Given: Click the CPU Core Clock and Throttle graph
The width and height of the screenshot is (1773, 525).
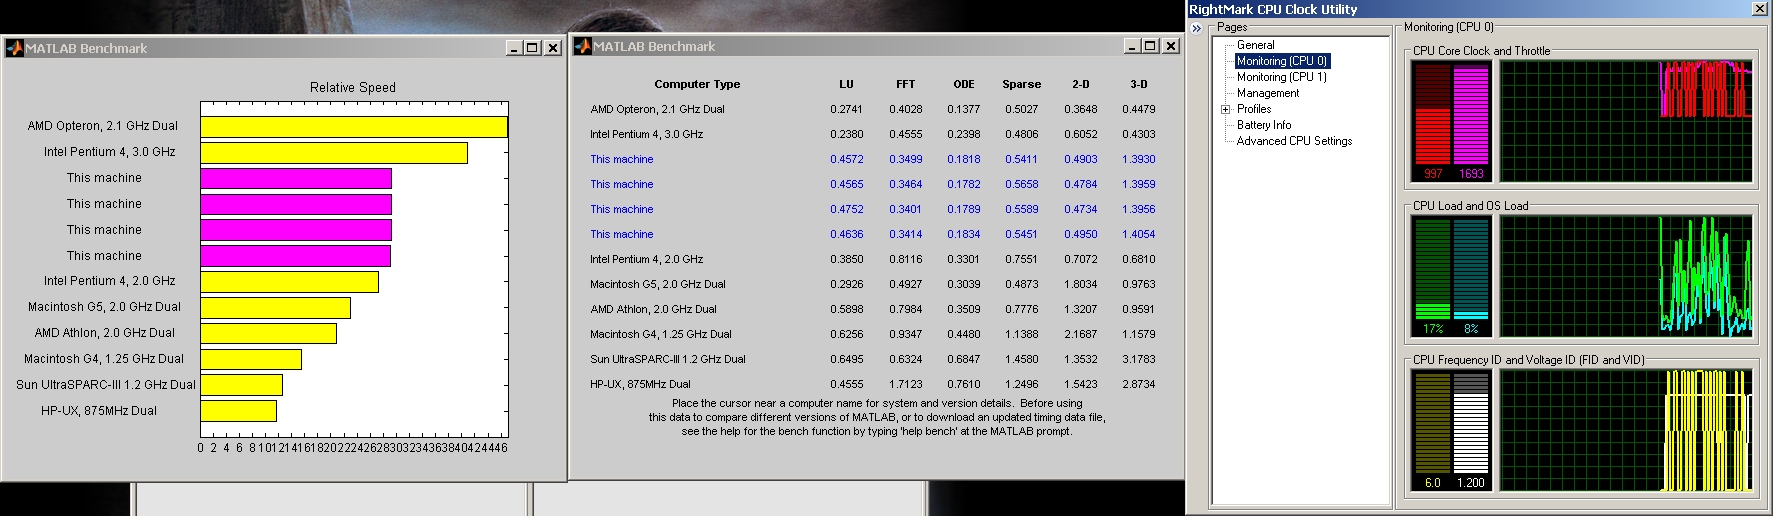Looking at the screenshot, I should (1626, 121).
